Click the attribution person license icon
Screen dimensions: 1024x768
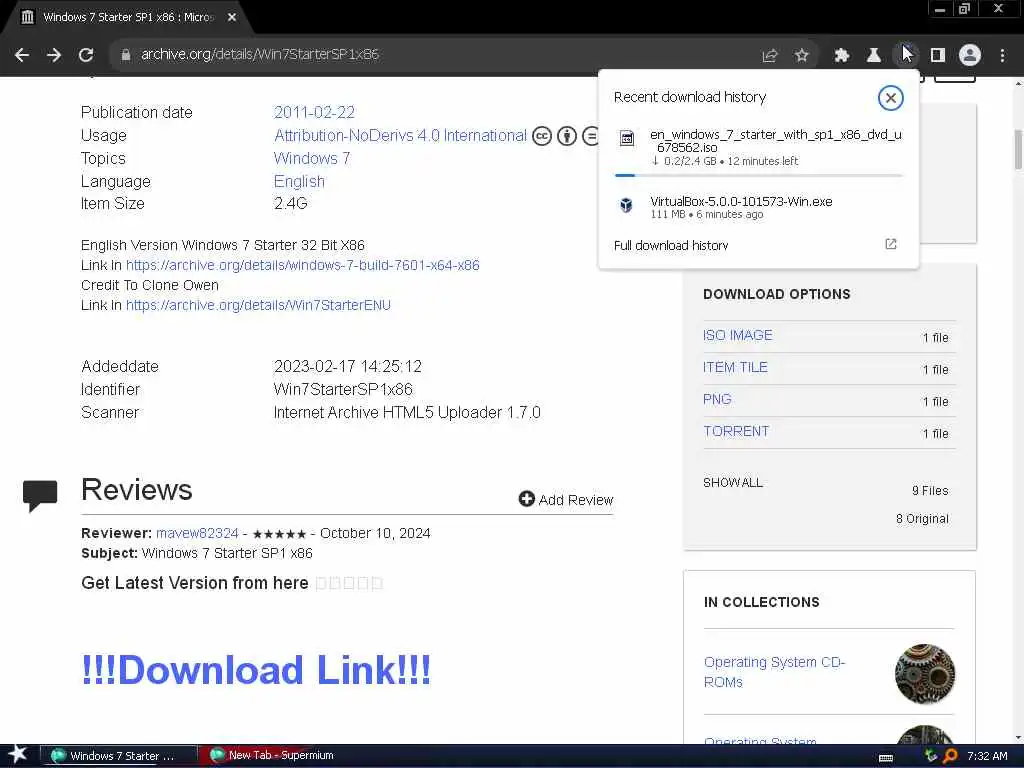coord(567,136)
